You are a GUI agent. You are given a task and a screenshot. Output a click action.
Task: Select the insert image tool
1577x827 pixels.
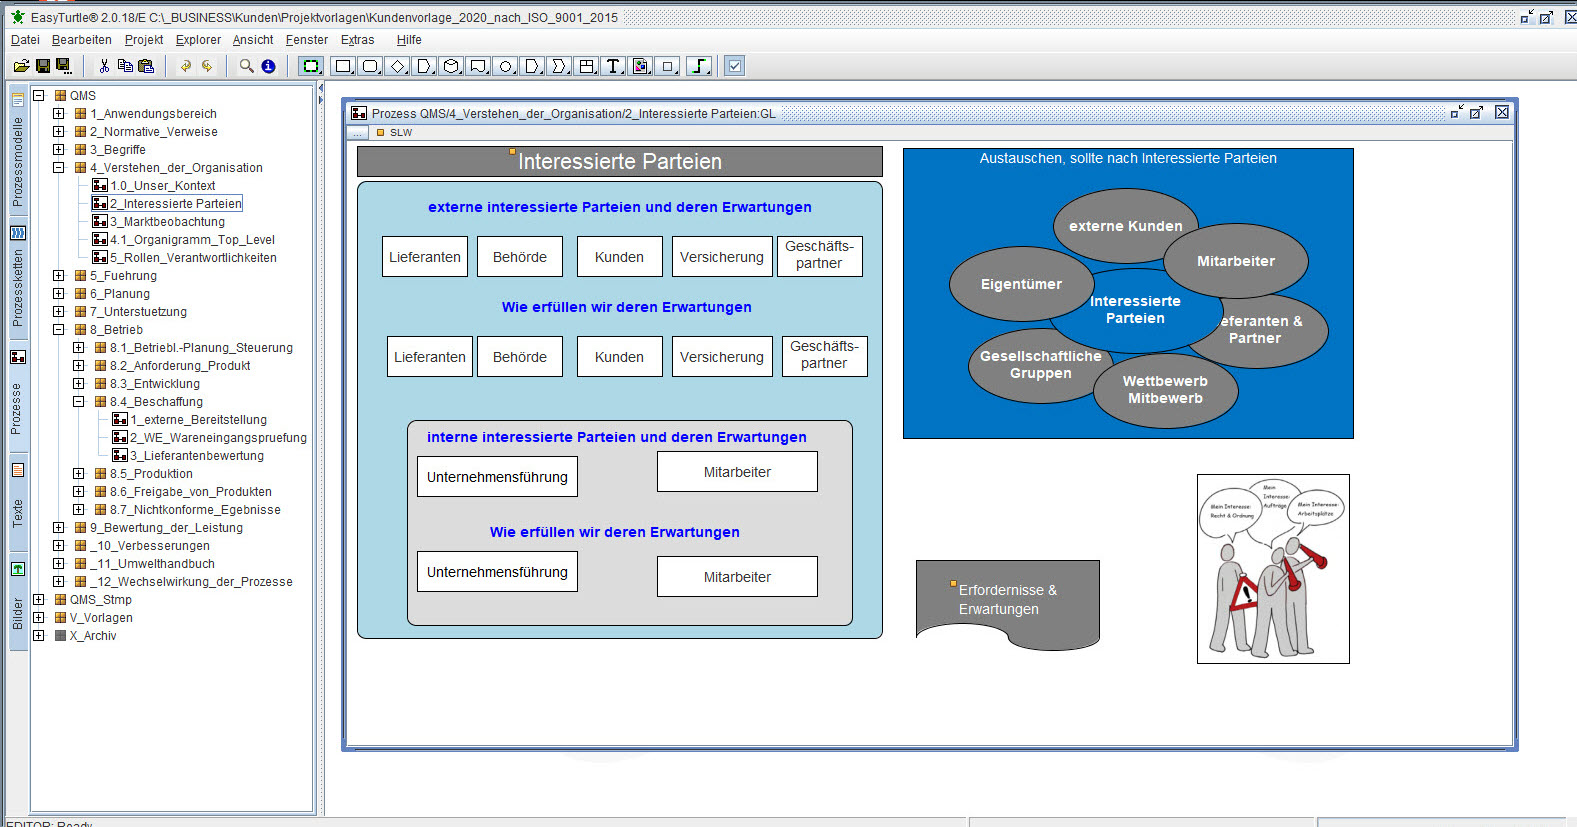point(641,66)
